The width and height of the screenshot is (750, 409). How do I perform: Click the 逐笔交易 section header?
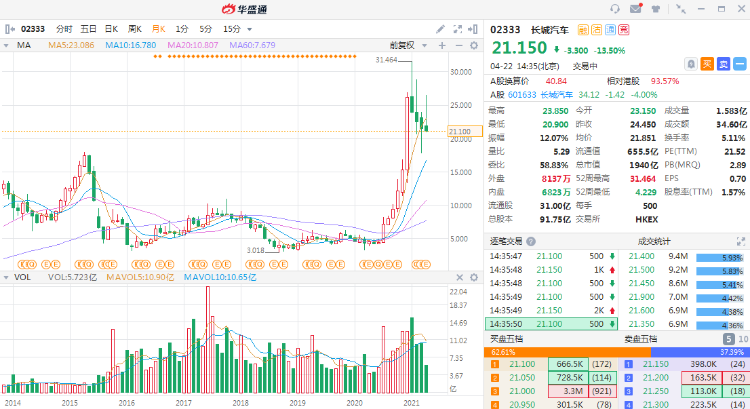(506, 242)
